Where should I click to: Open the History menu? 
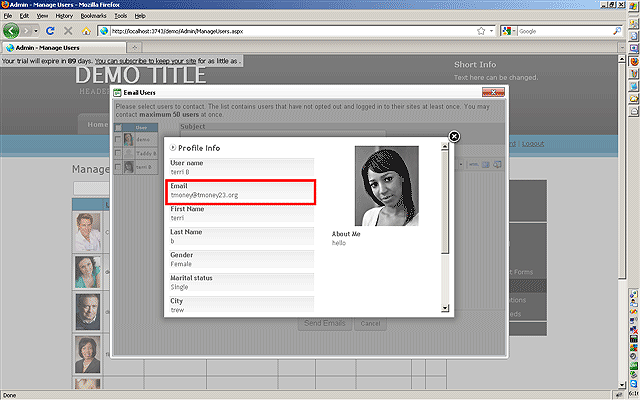pyautogui.click(x=64, y=16)
